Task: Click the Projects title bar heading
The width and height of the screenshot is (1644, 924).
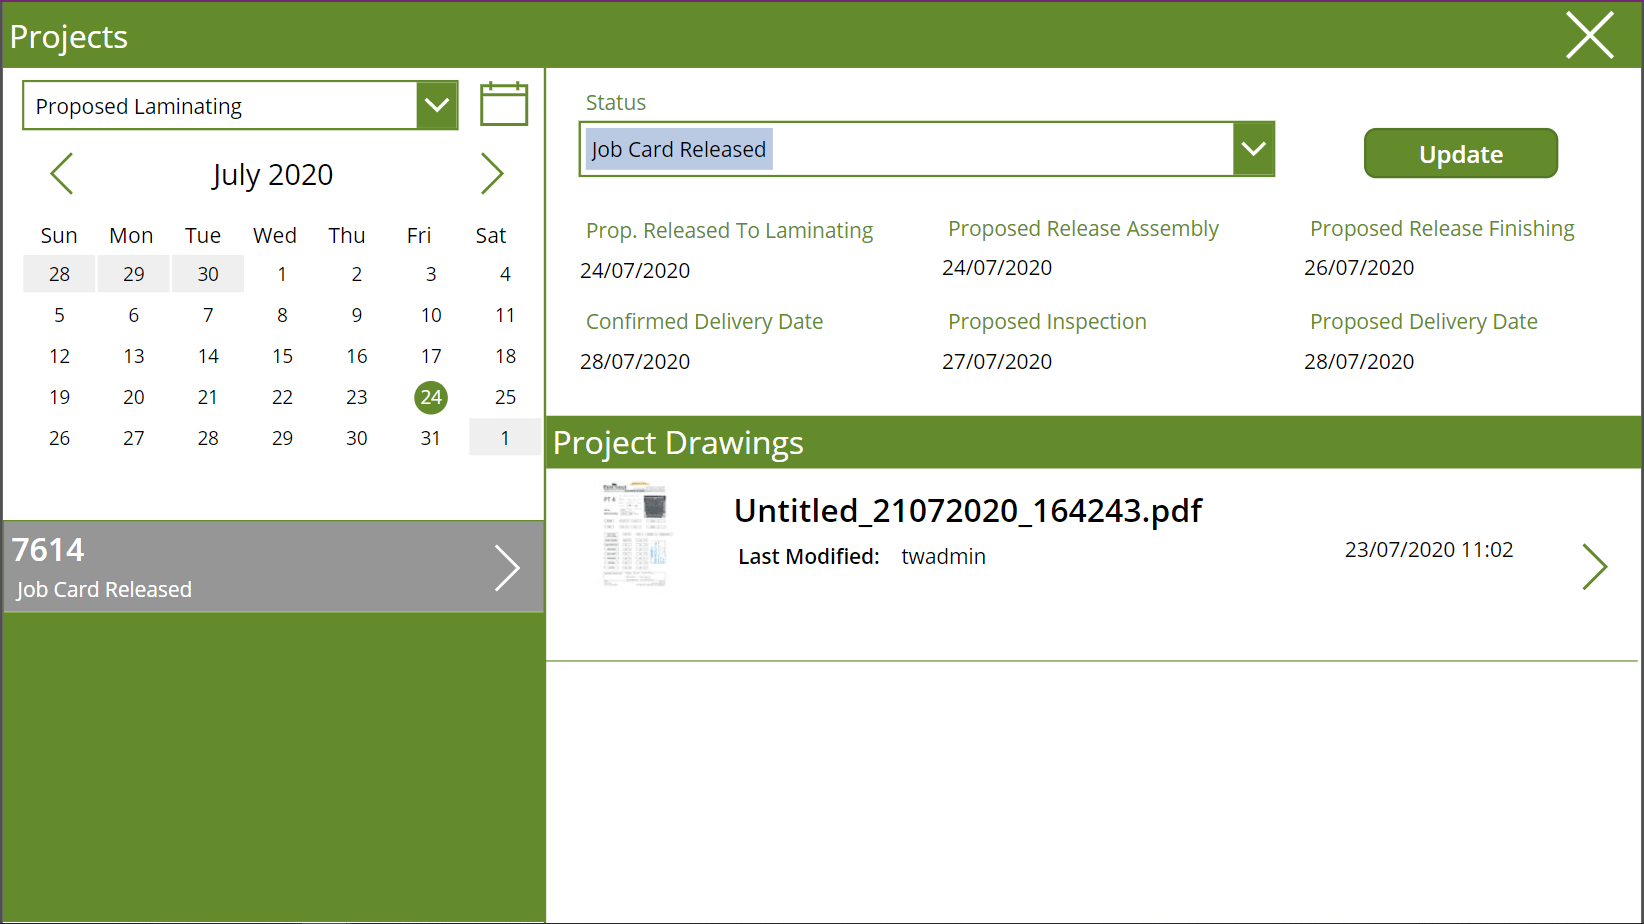Action: [x=69, y=36]
